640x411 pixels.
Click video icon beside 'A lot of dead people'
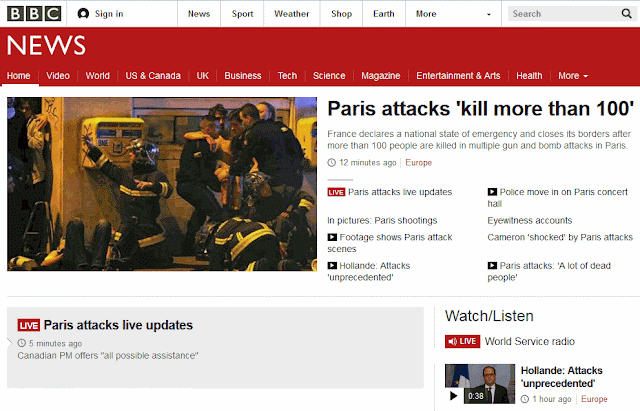pos(492,266)
